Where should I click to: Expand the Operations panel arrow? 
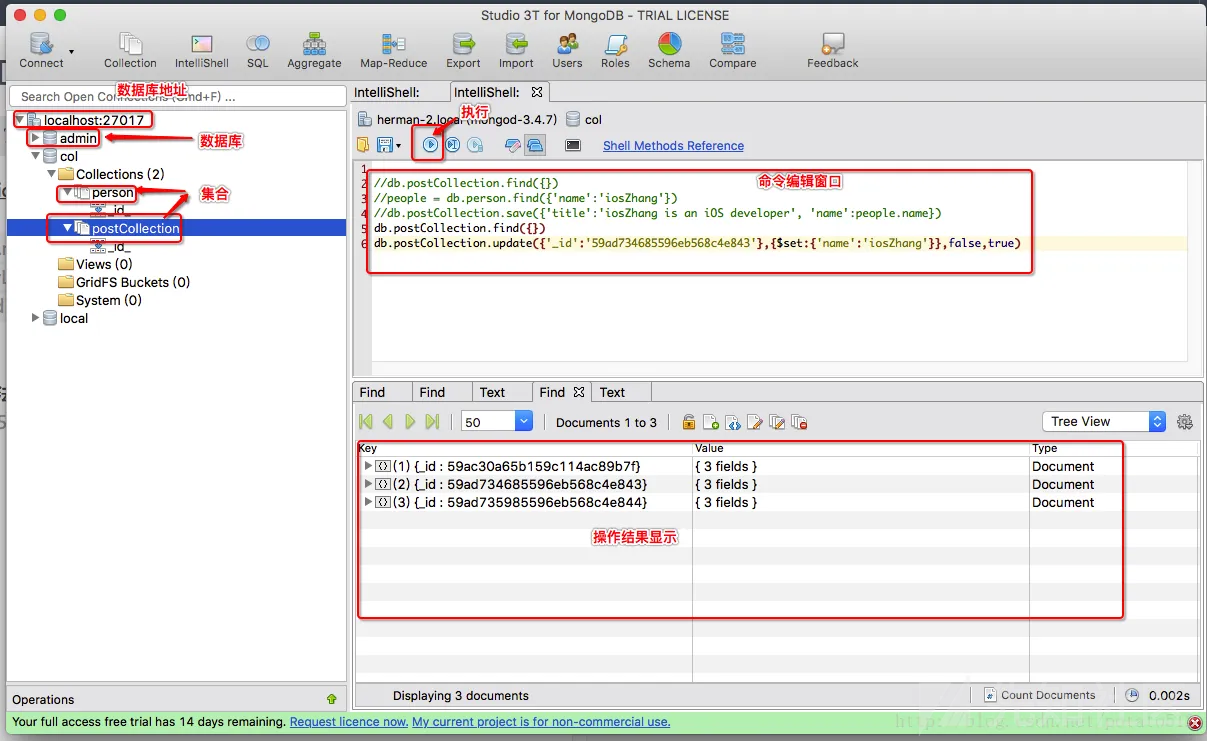(331, 699)
